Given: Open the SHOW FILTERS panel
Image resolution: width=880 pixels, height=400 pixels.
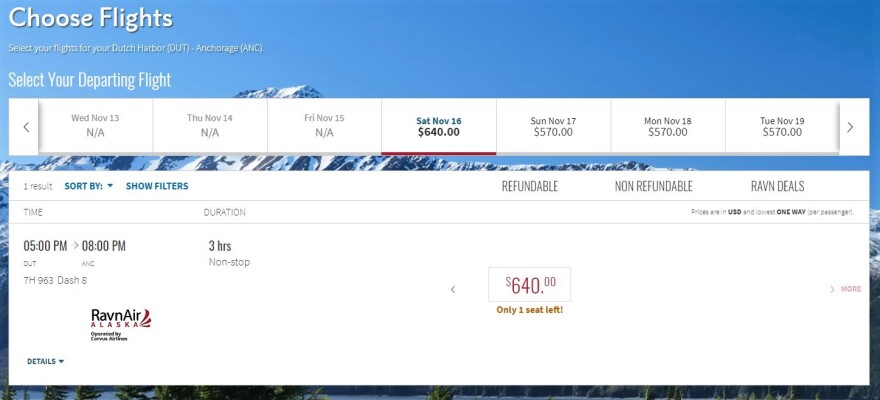Looking at the screenshot, I should point(157,186).
